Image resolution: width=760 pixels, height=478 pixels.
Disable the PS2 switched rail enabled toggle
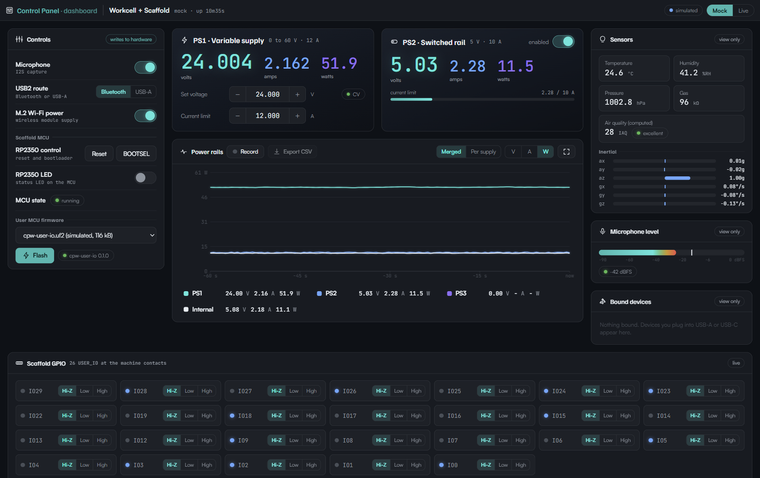tap(563, 42)
